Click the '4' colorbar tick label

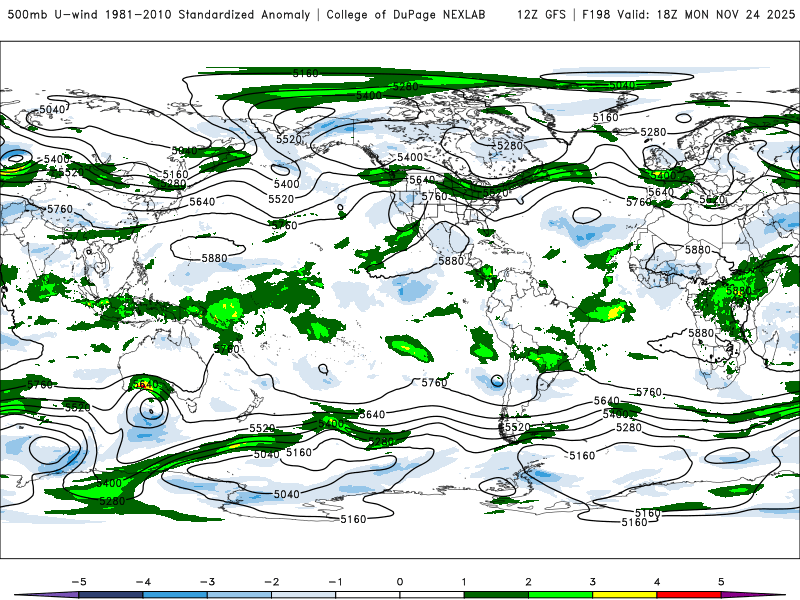click(x=657, y=582)
